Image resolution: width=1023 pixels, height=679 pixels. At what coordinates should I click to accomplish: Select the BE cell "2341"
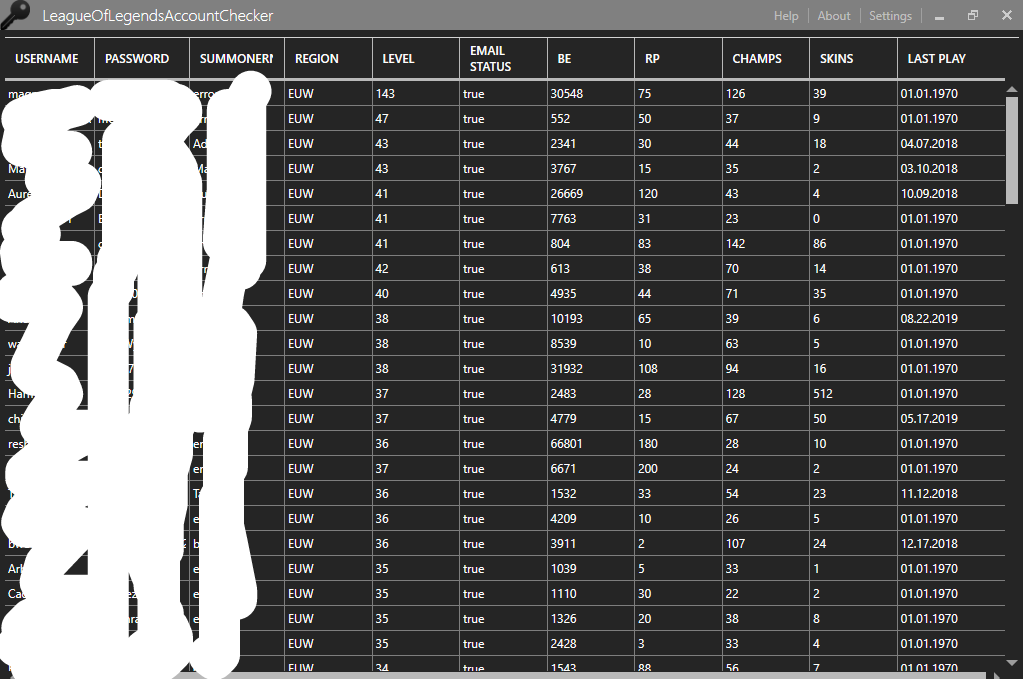[x=591, y=143]
